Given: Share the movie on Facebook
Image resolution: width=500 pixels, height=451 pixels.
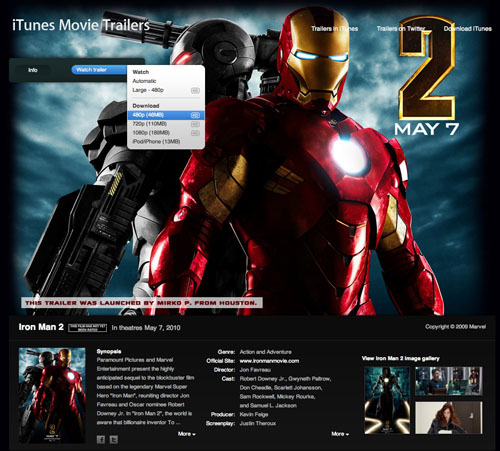Looking at the screenshot, I should coord(101,439).
